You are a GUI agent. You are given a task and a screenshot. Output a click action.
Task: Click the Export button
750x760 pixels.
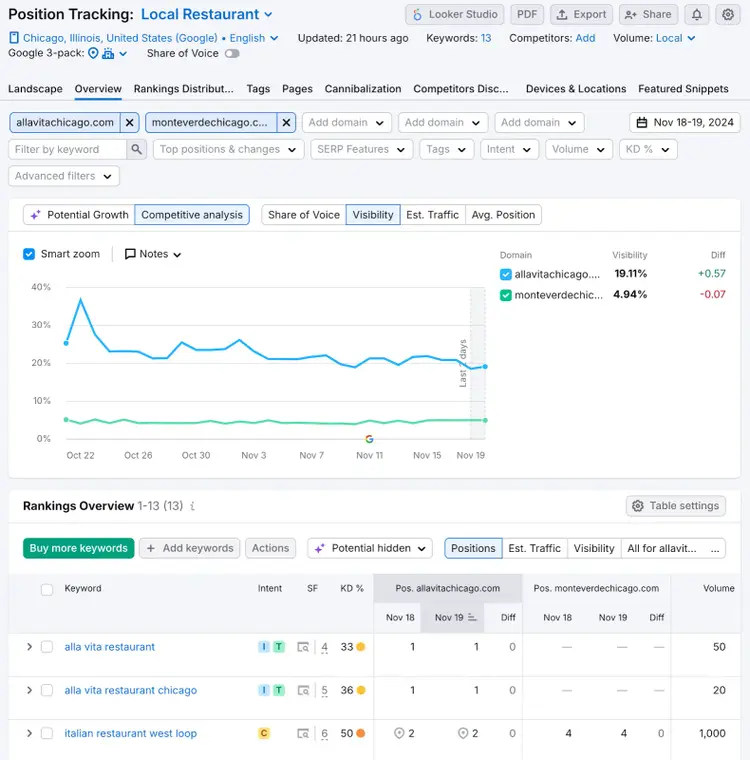click(581, 15)
